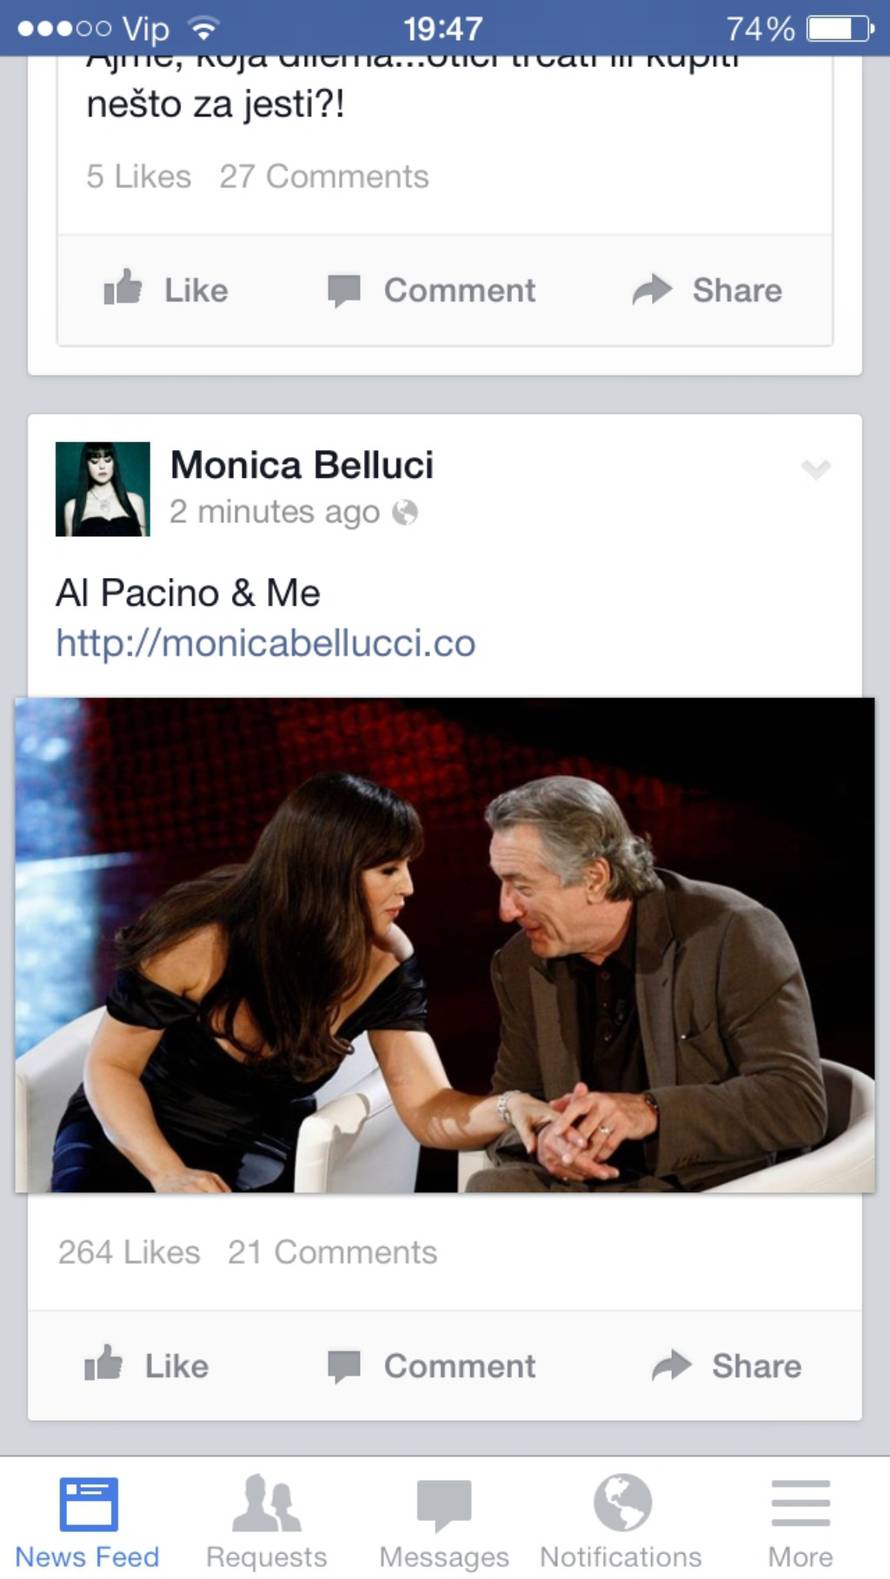Tap the share arrow icon on the top post

652,290
